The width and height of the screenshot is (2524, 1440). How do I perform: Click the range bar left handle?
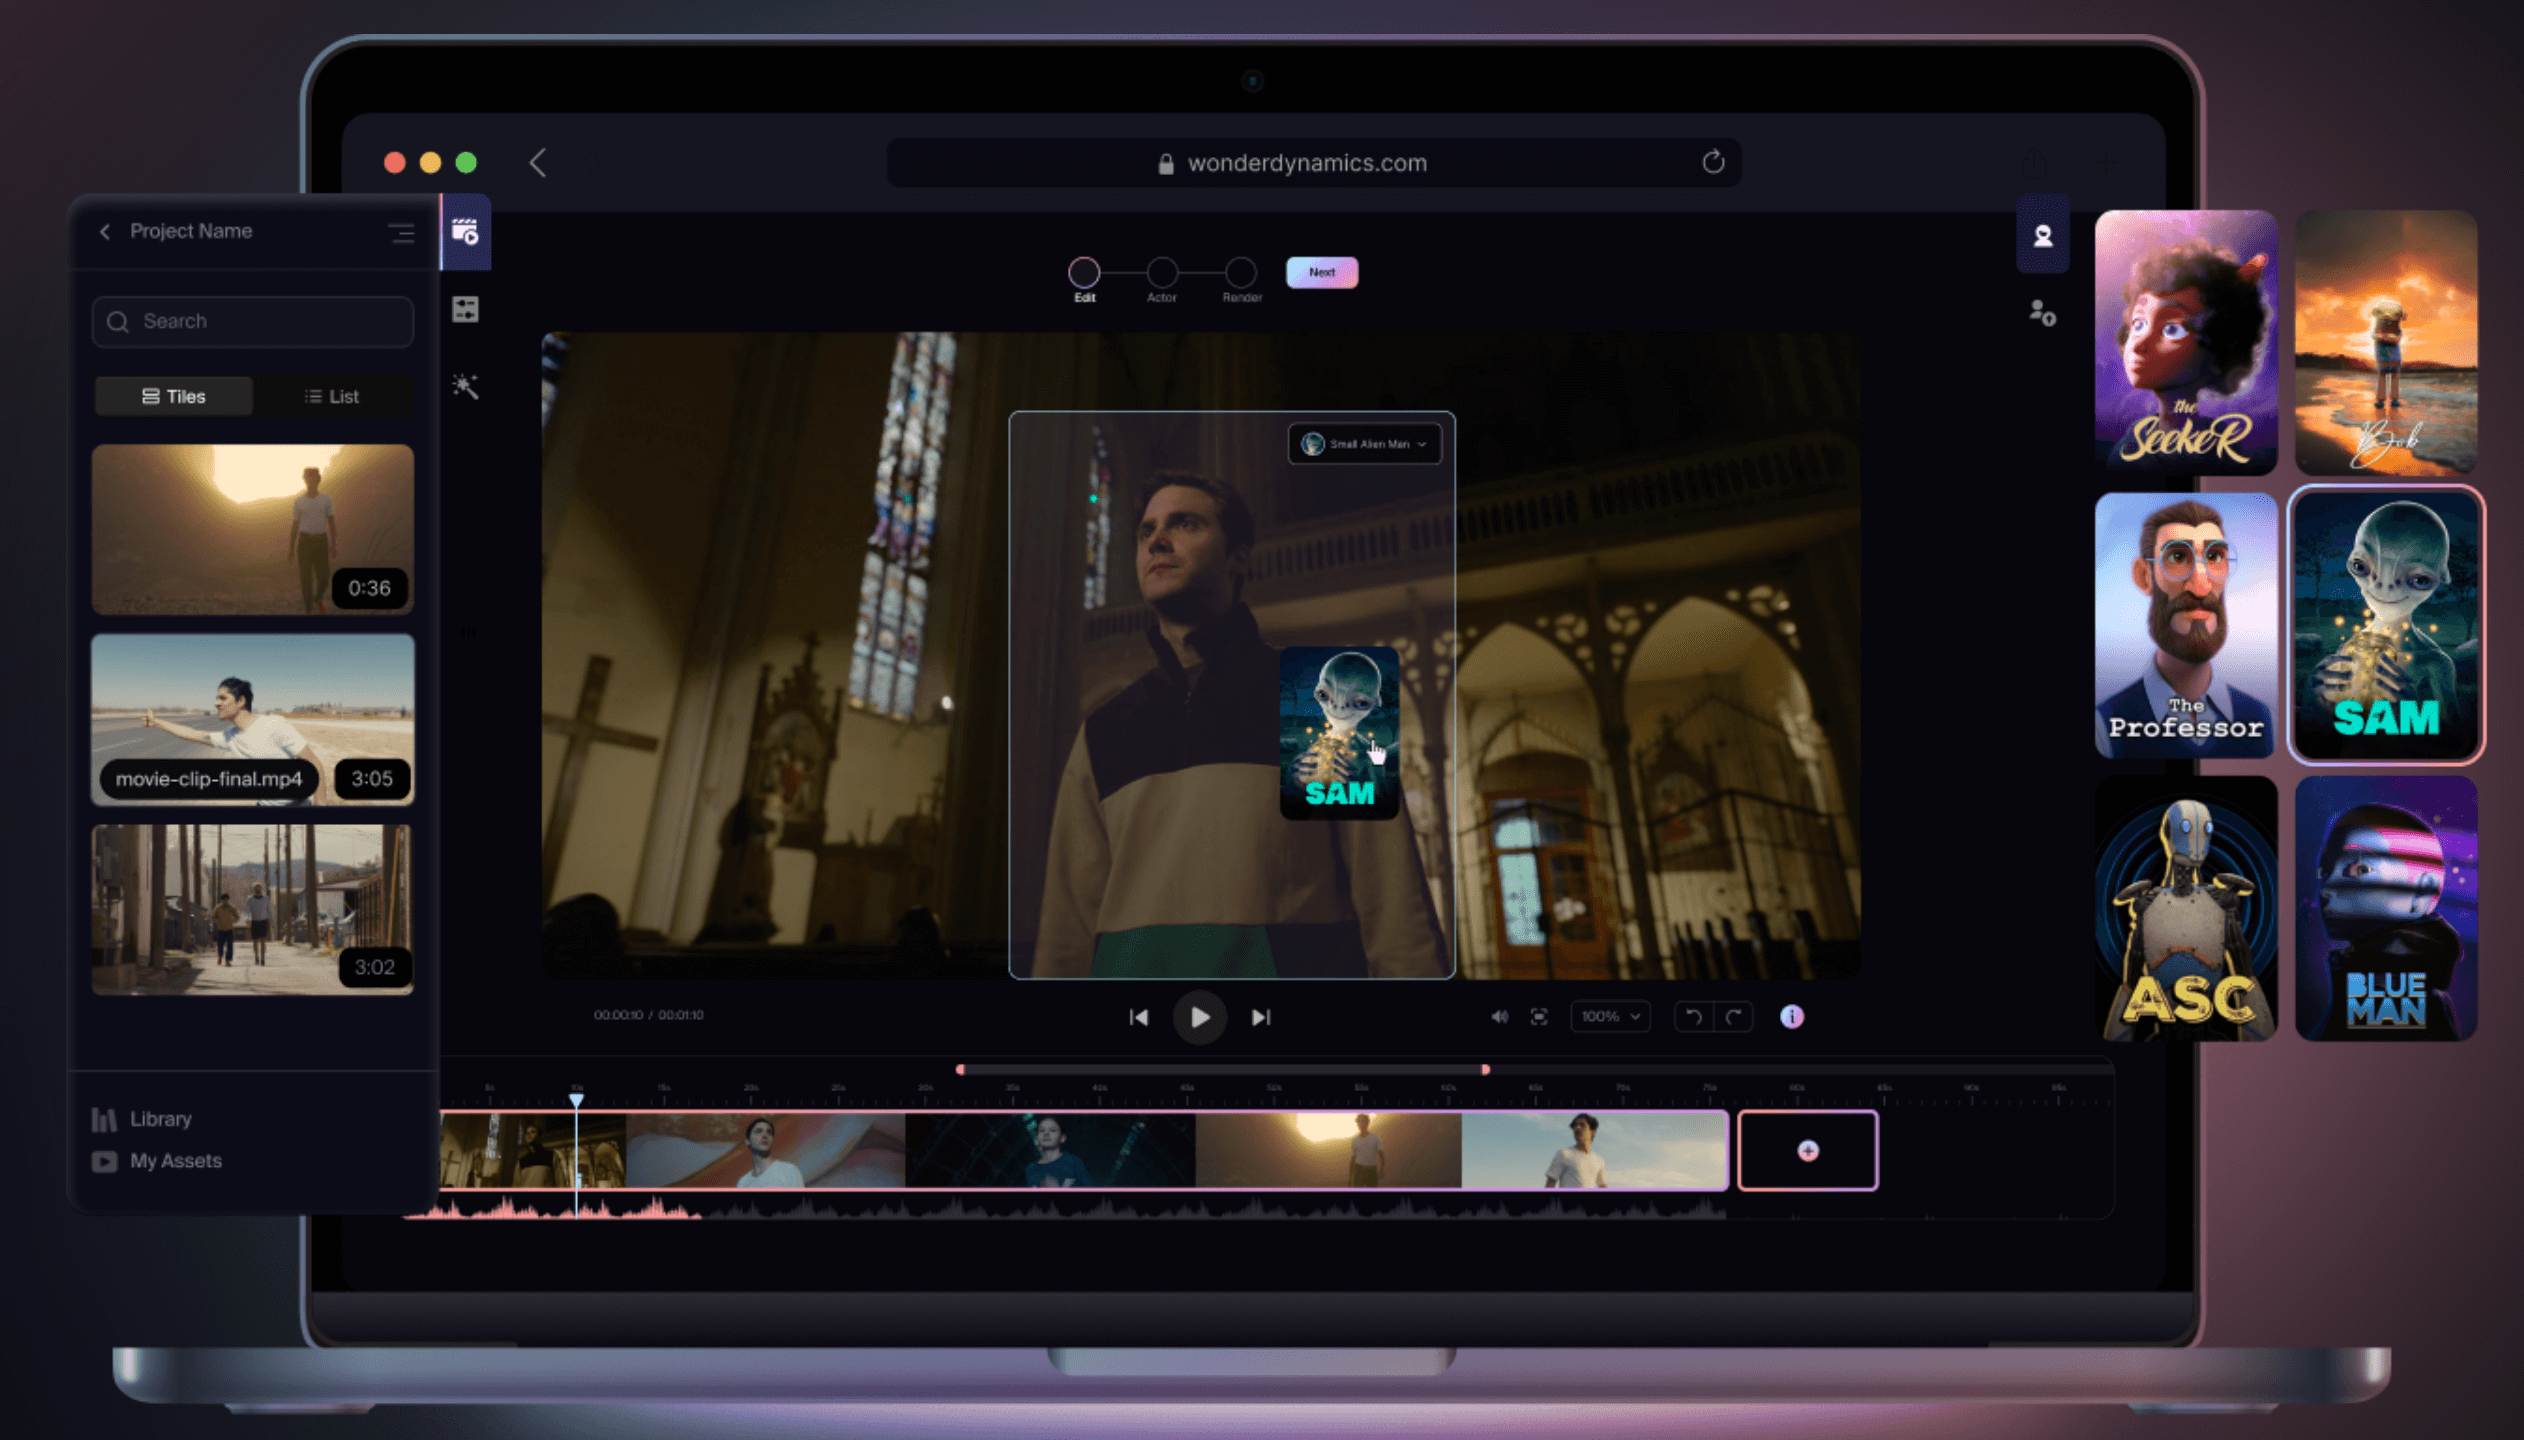click(960, 1069)
